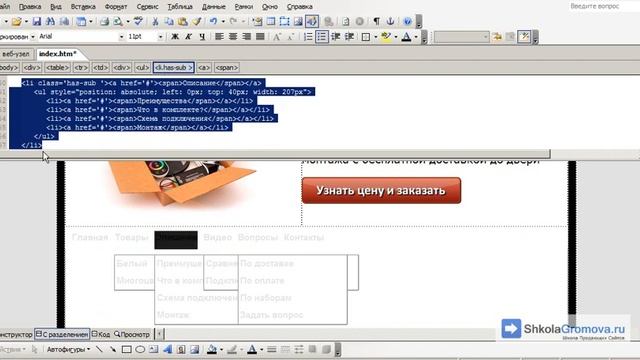Click the Insert Picture from file icon
This screenshot has height=360, width=640.
(298, 22)
